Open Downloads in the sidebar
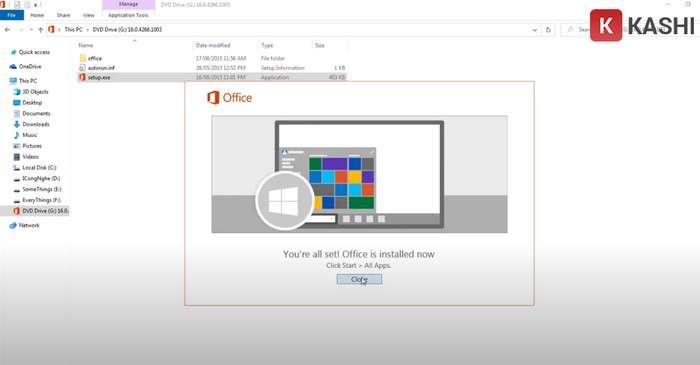This screenshot has height=365, width=700. [x=36, y=124]
